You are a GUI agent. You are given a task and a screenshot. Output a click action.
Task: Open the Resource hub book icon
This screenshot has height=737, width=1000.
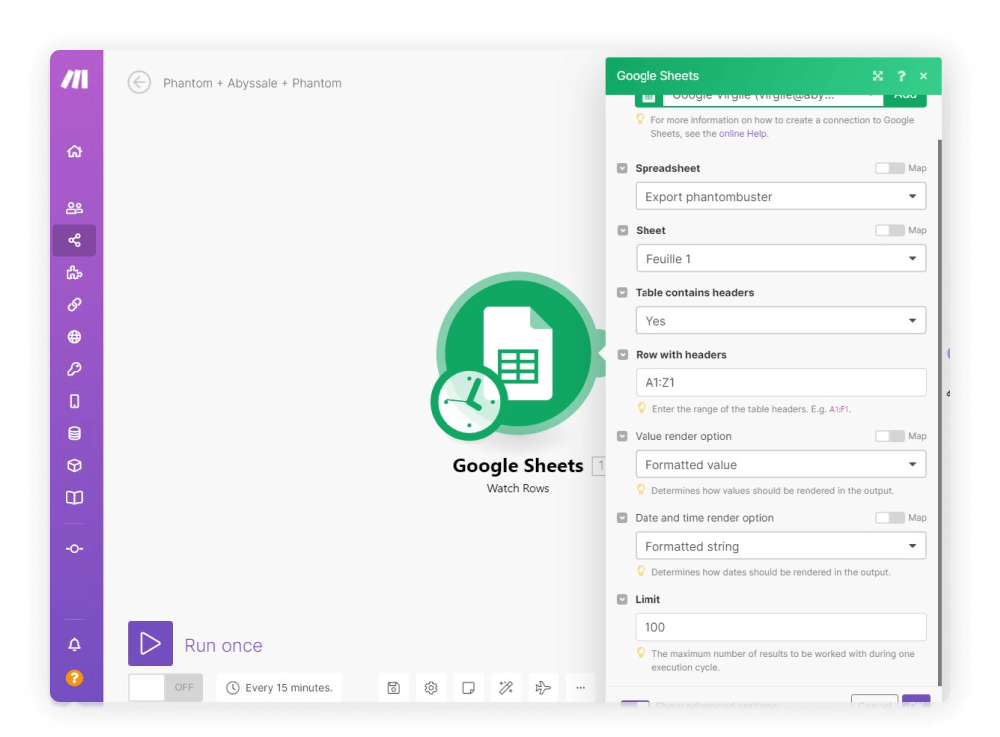tap(75, 498)
